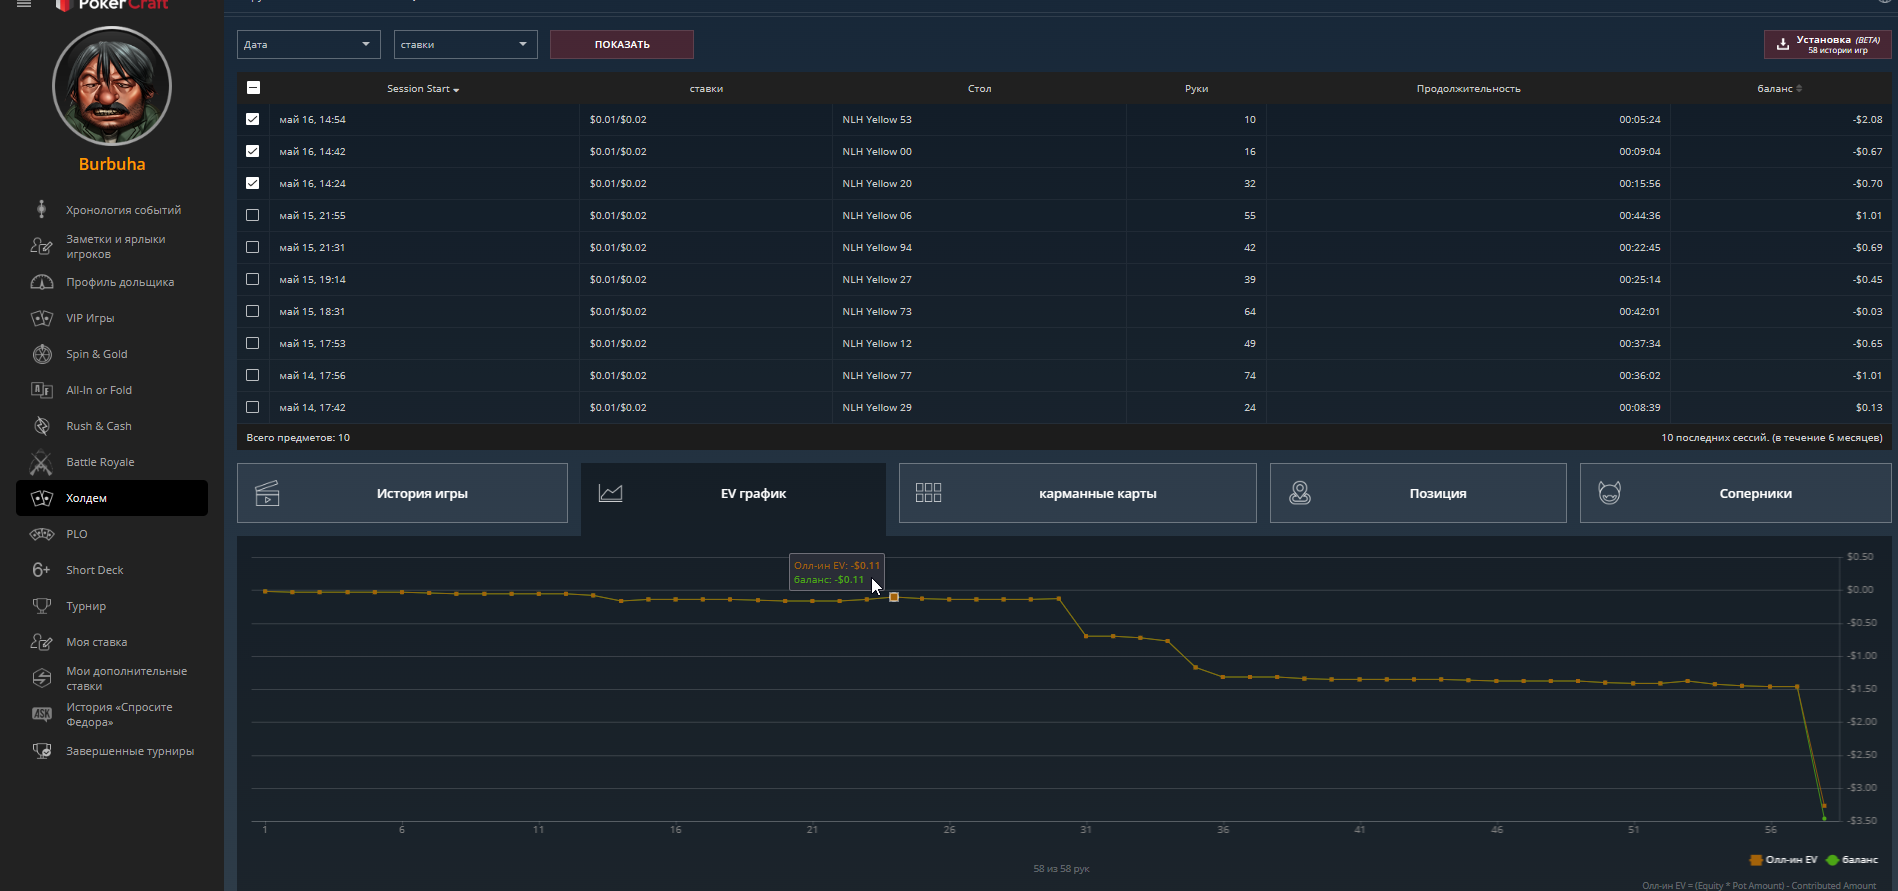Image resolution: width=1898 pixels, height=891 pixels.
Task: Check session май 15, 21:31 checkbox
Action: (x=252, y=247)
